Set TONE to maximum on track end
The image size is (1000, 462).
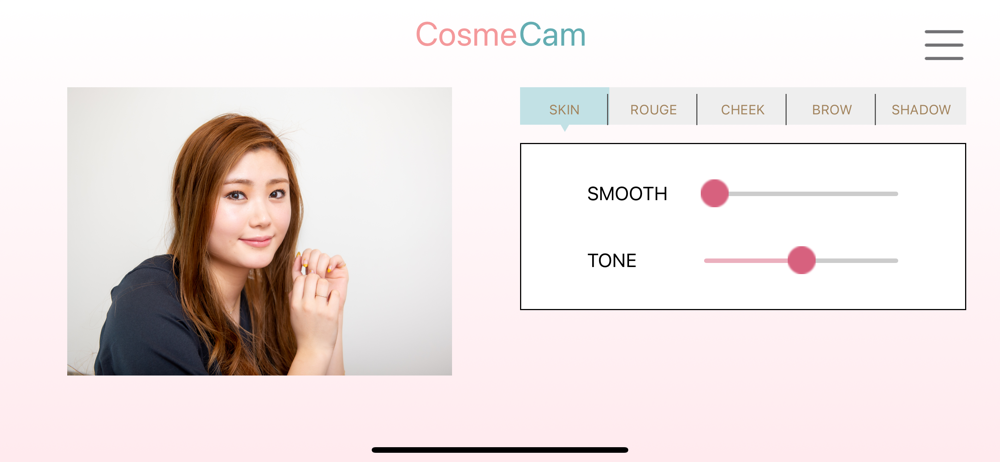pos(895,260)
